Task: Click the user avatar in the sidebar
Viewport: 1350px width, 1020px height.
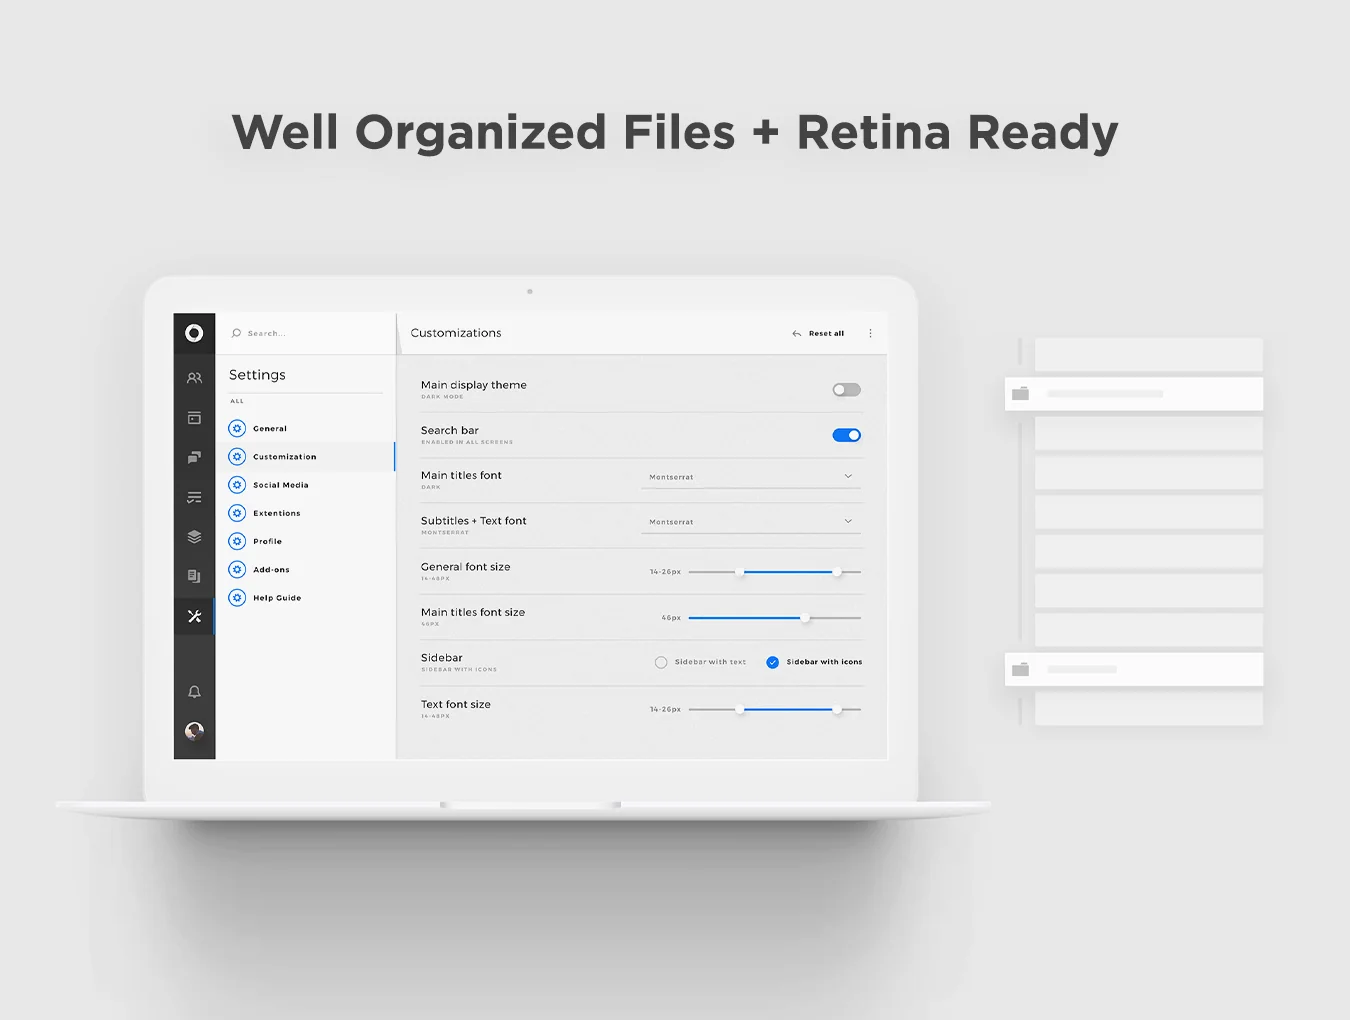Action: tap(194, 731)
